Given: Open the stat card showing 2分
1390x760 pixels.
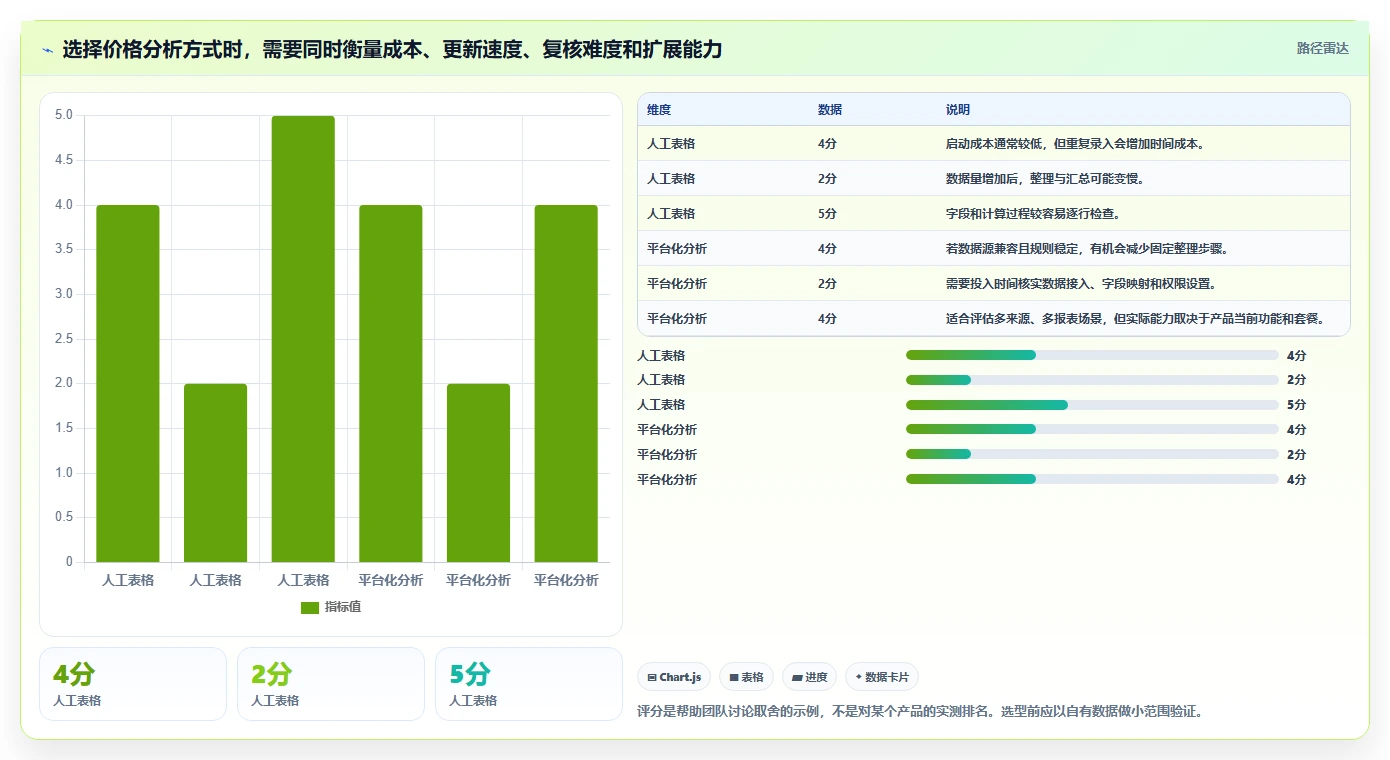Looking at the screenshot, I should tap(331, 684).
